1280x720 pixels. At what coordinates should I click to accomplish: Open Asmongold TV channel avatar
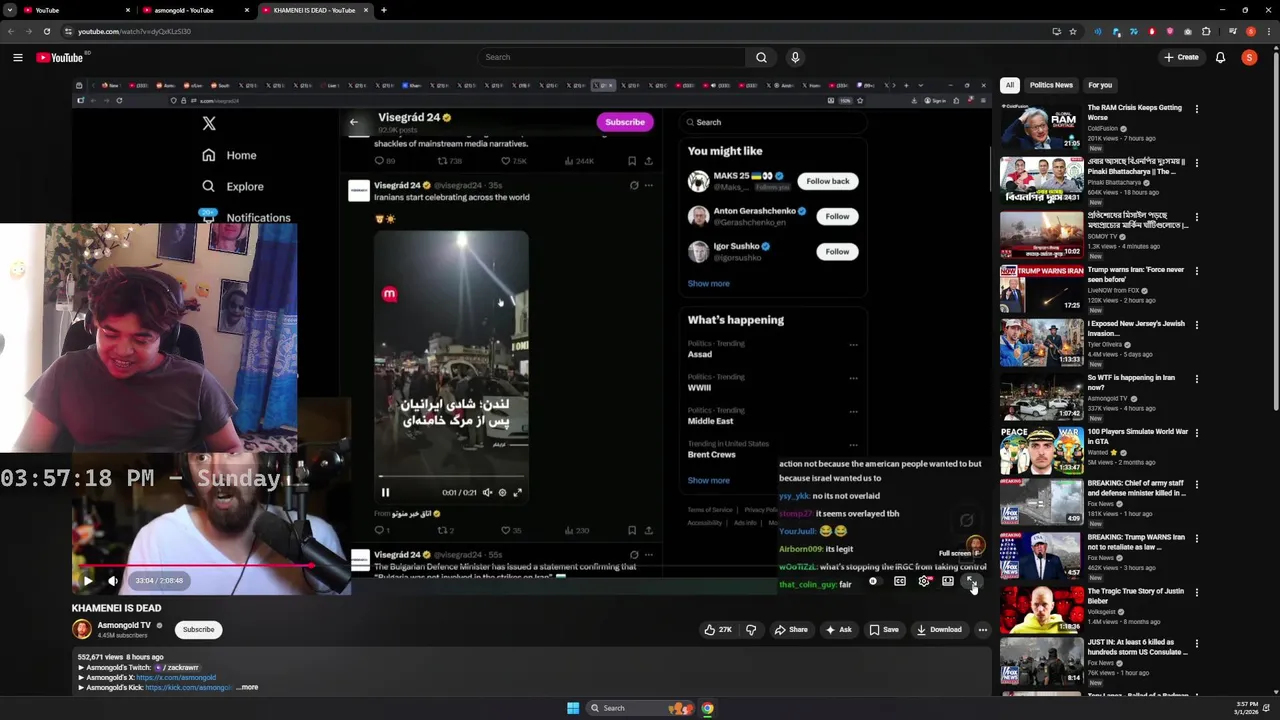pos(82,629)
